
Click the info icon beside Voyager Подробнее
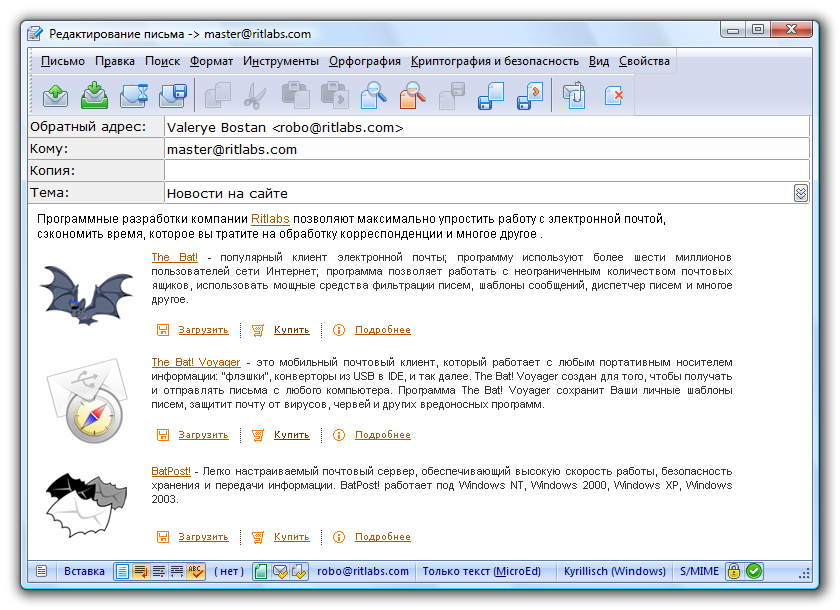click(339, 435)
